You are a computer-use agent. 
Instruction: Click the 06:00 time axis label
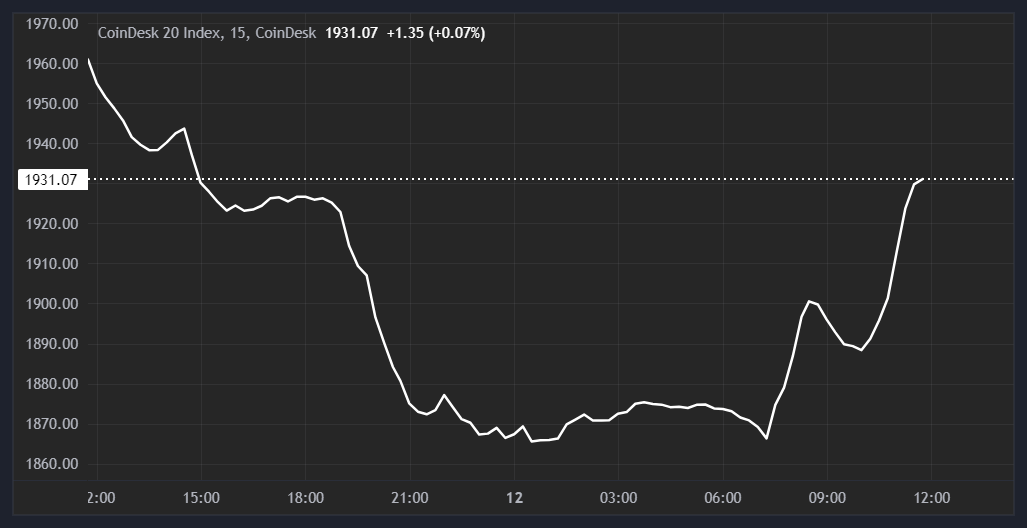[723, 498]
